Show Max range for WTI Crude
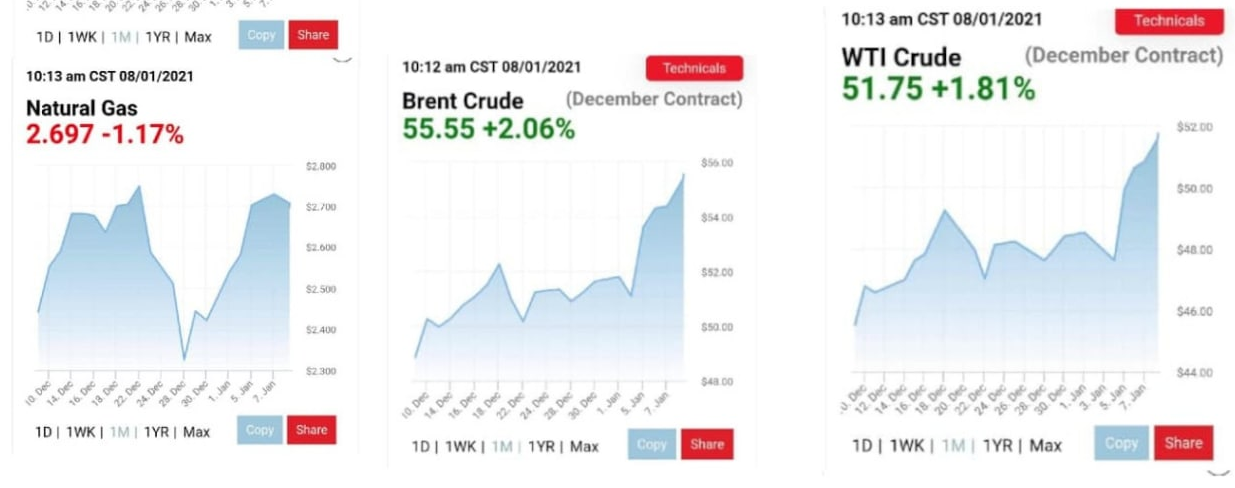Screen dimensions: 1235x488 (x=1045, y=445)
